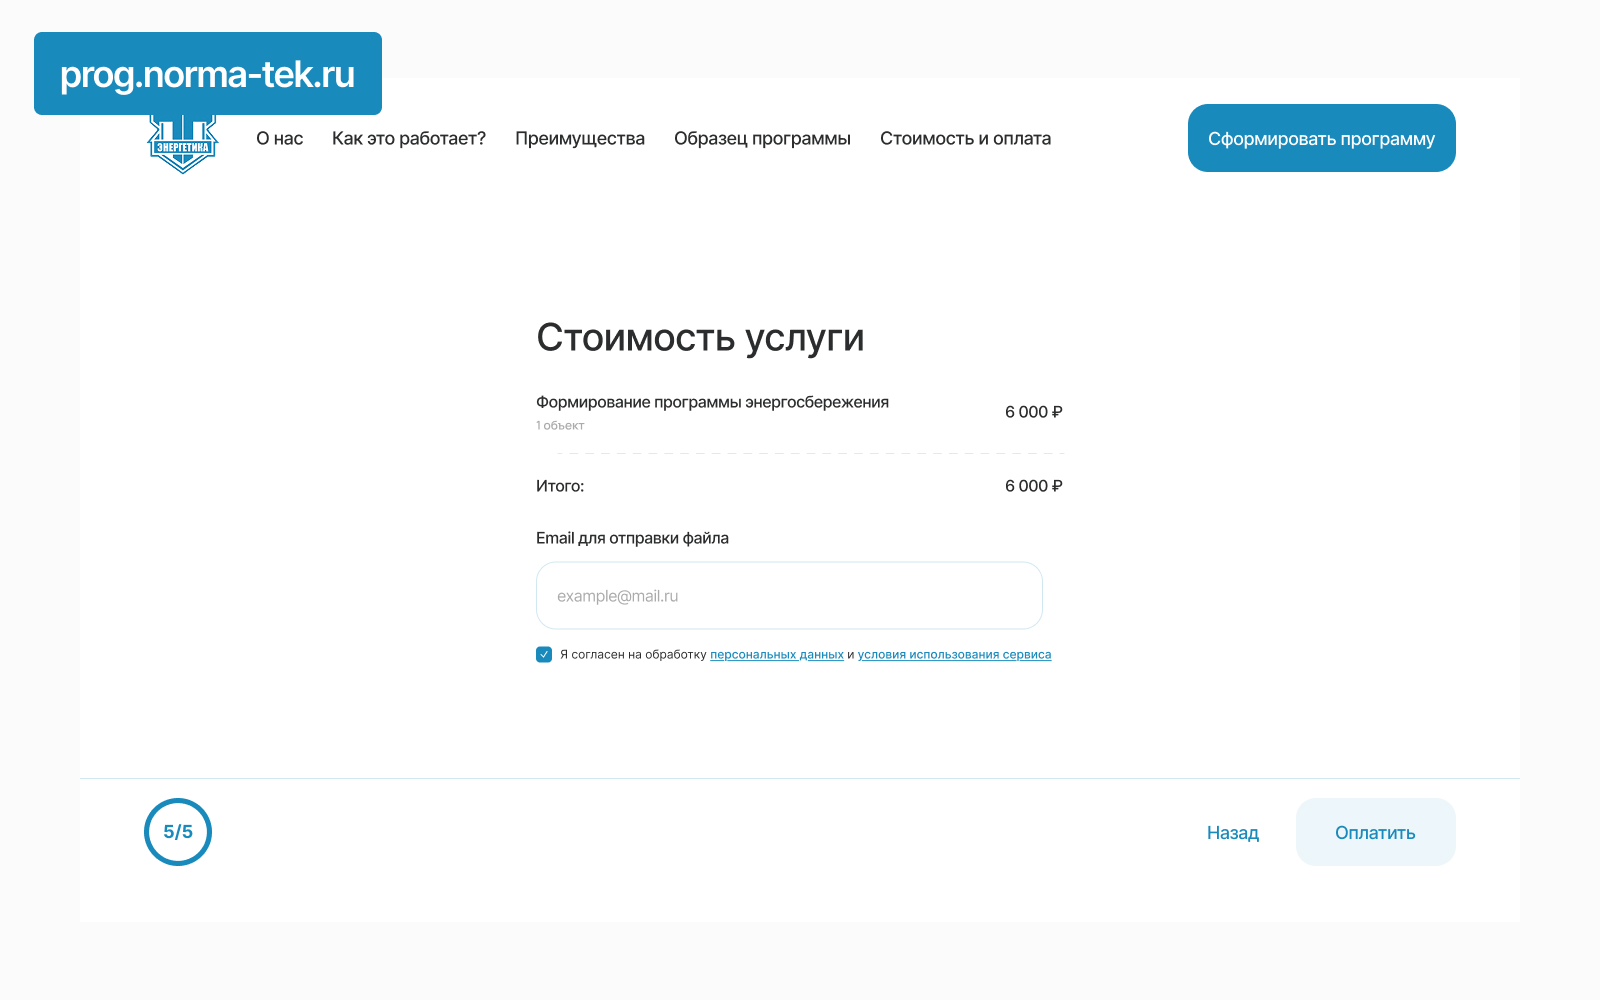Open the персональных данных link
Viewport: 1600px width, 1000px height.
point(776,655)
